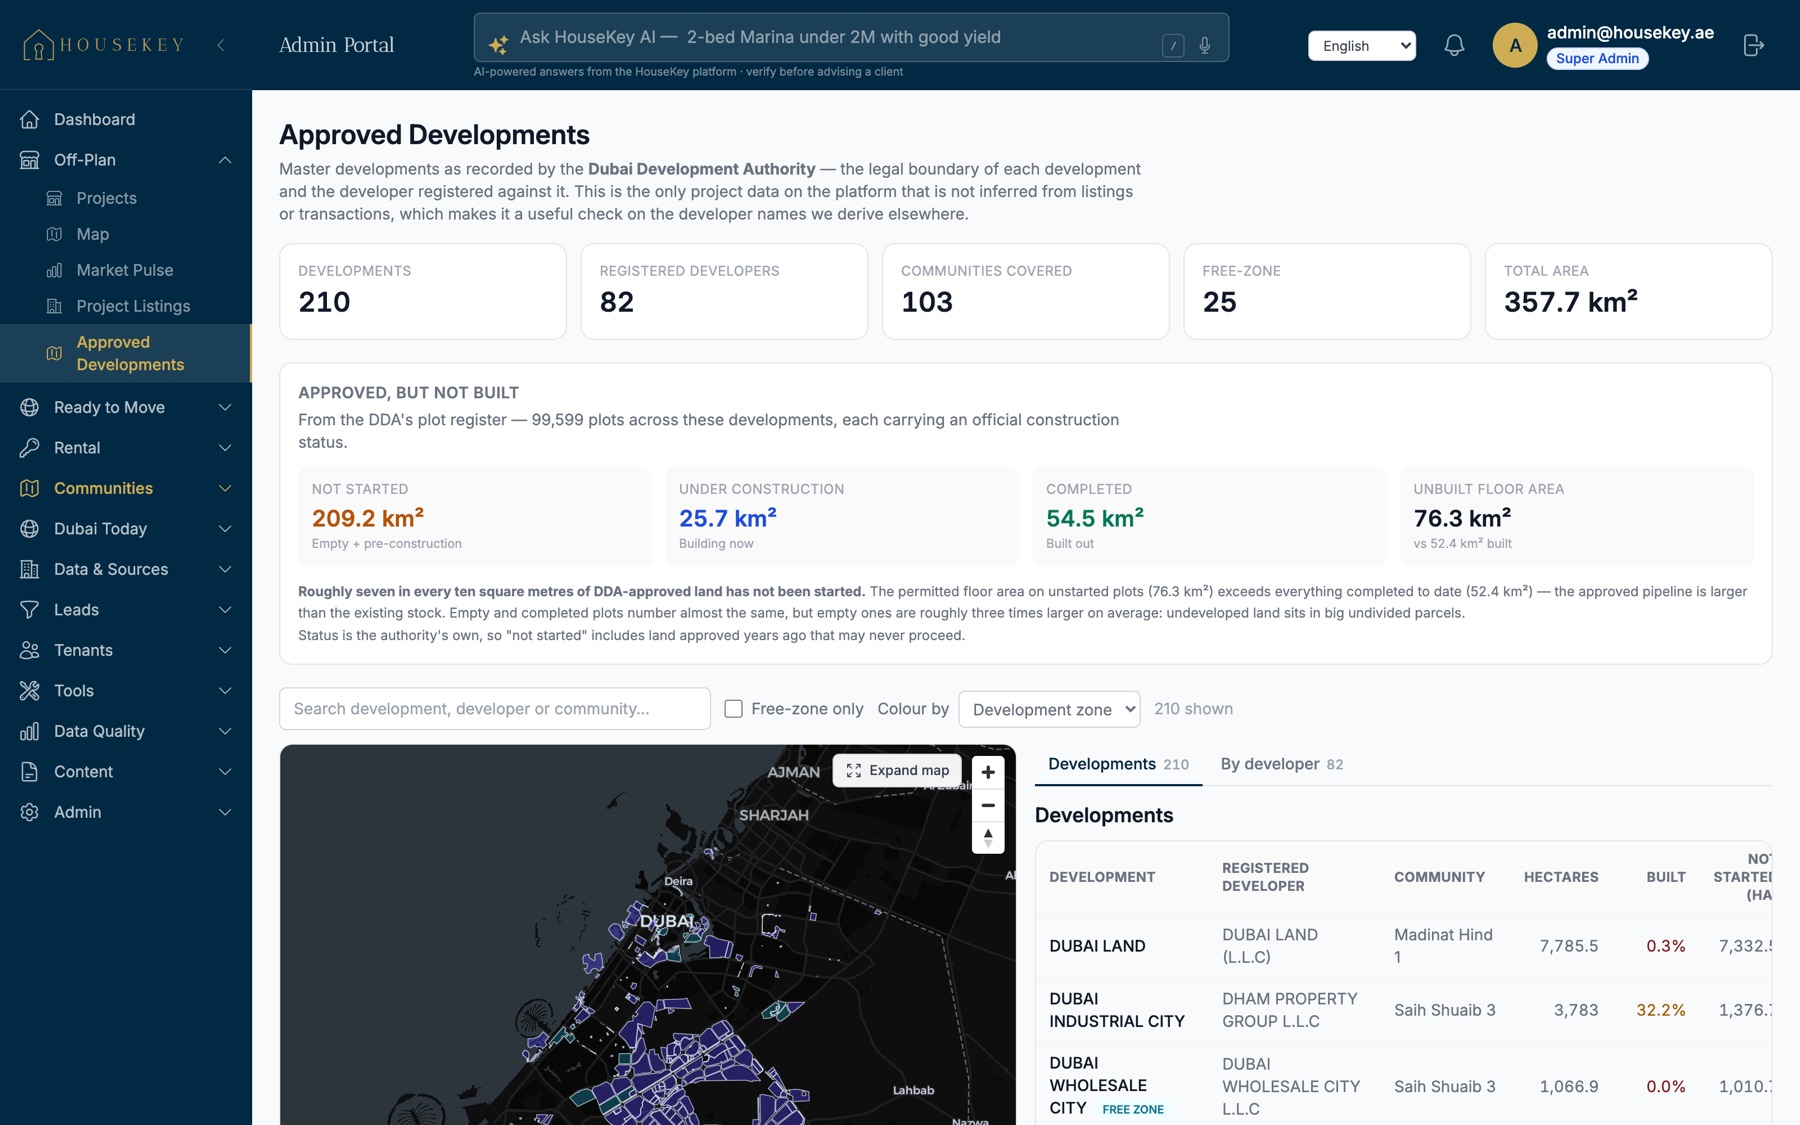Click the FREE ZONE tag on Dubai Wholesale City
1800x1125 pixels.
coord(1133,1109)
